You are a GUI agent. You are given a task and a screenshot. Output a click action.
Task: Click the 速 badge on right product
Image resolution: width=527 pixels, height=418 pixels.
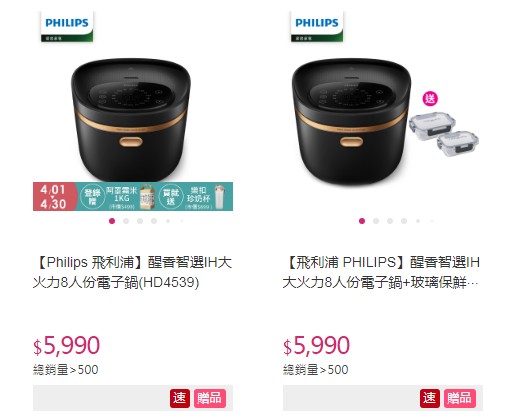tap(430, 398)
